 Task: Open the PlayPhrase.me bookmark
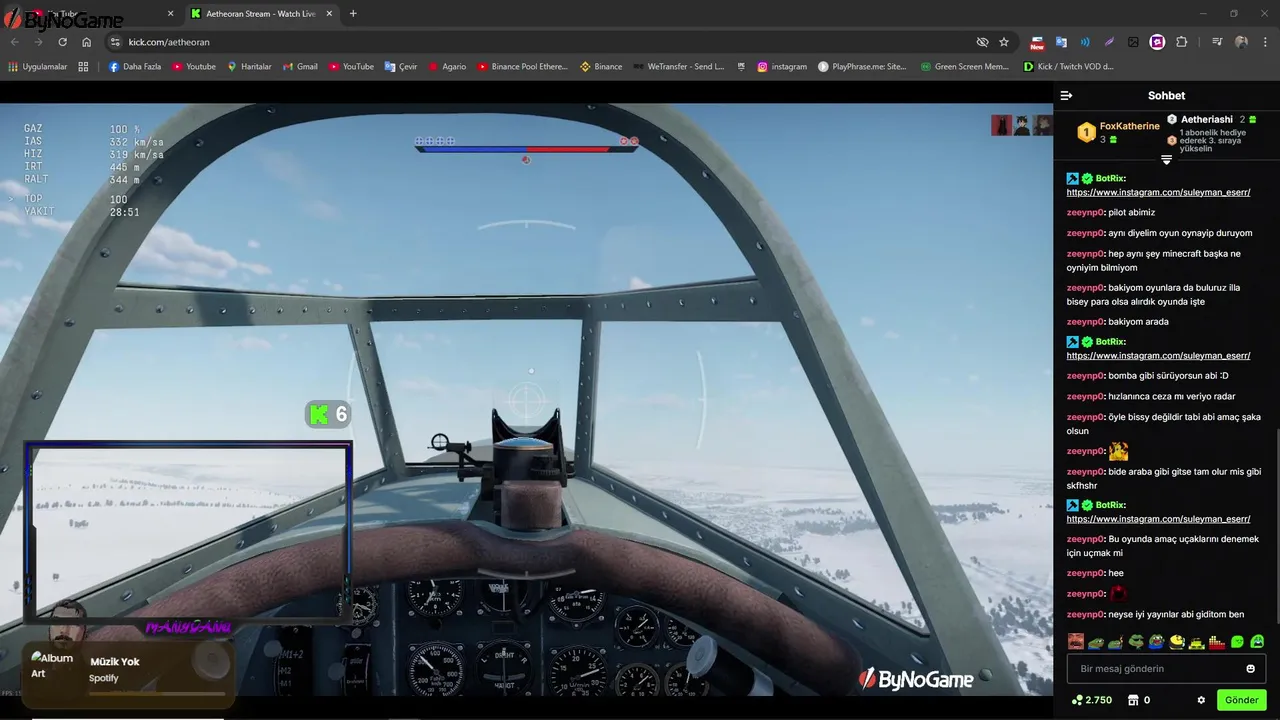click(x=862, y=67)
